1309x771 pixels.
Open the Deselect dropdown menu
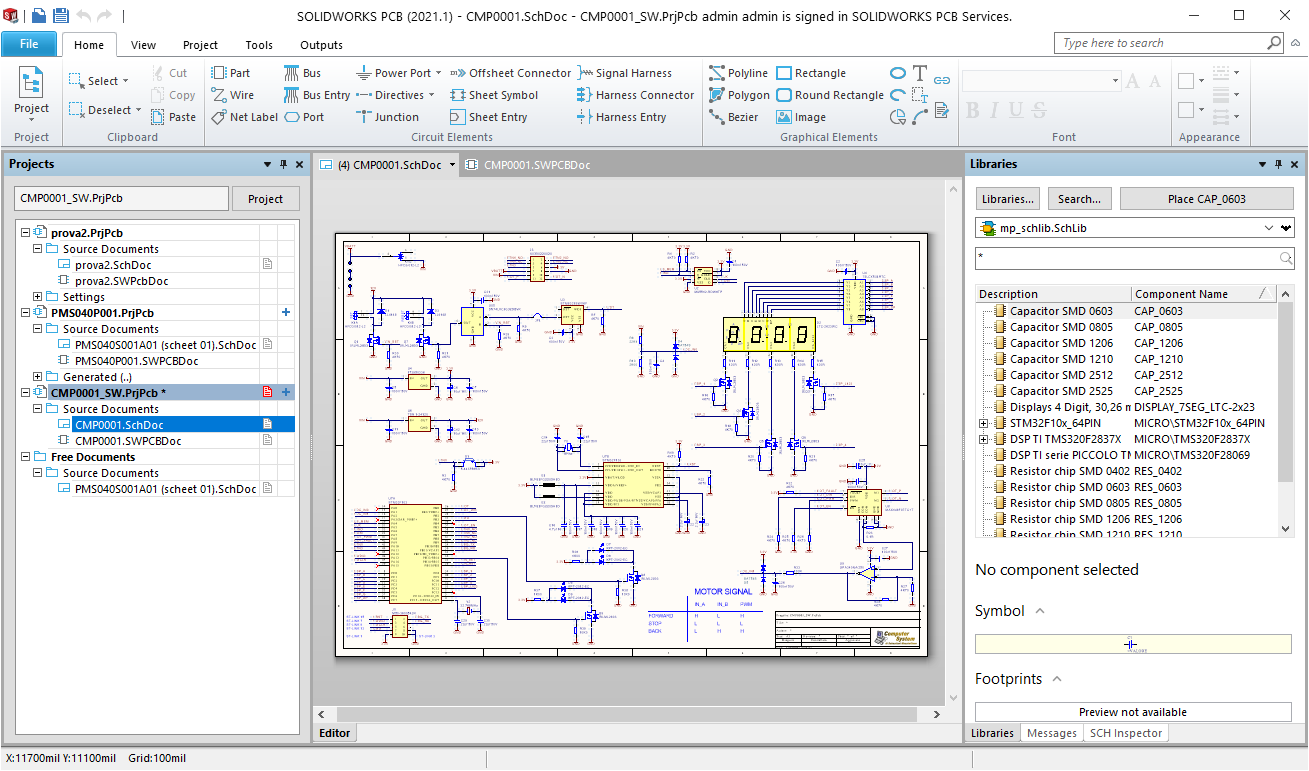point(138,110)
